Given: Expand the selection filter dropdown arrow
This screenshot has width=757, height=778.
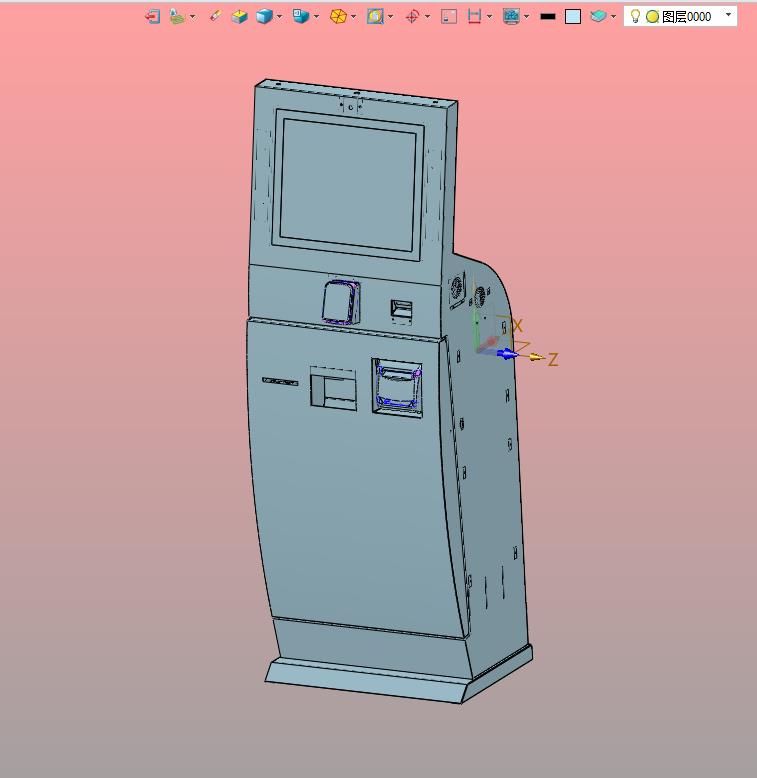Looking at the screenshot, I should tap(390, 17).
